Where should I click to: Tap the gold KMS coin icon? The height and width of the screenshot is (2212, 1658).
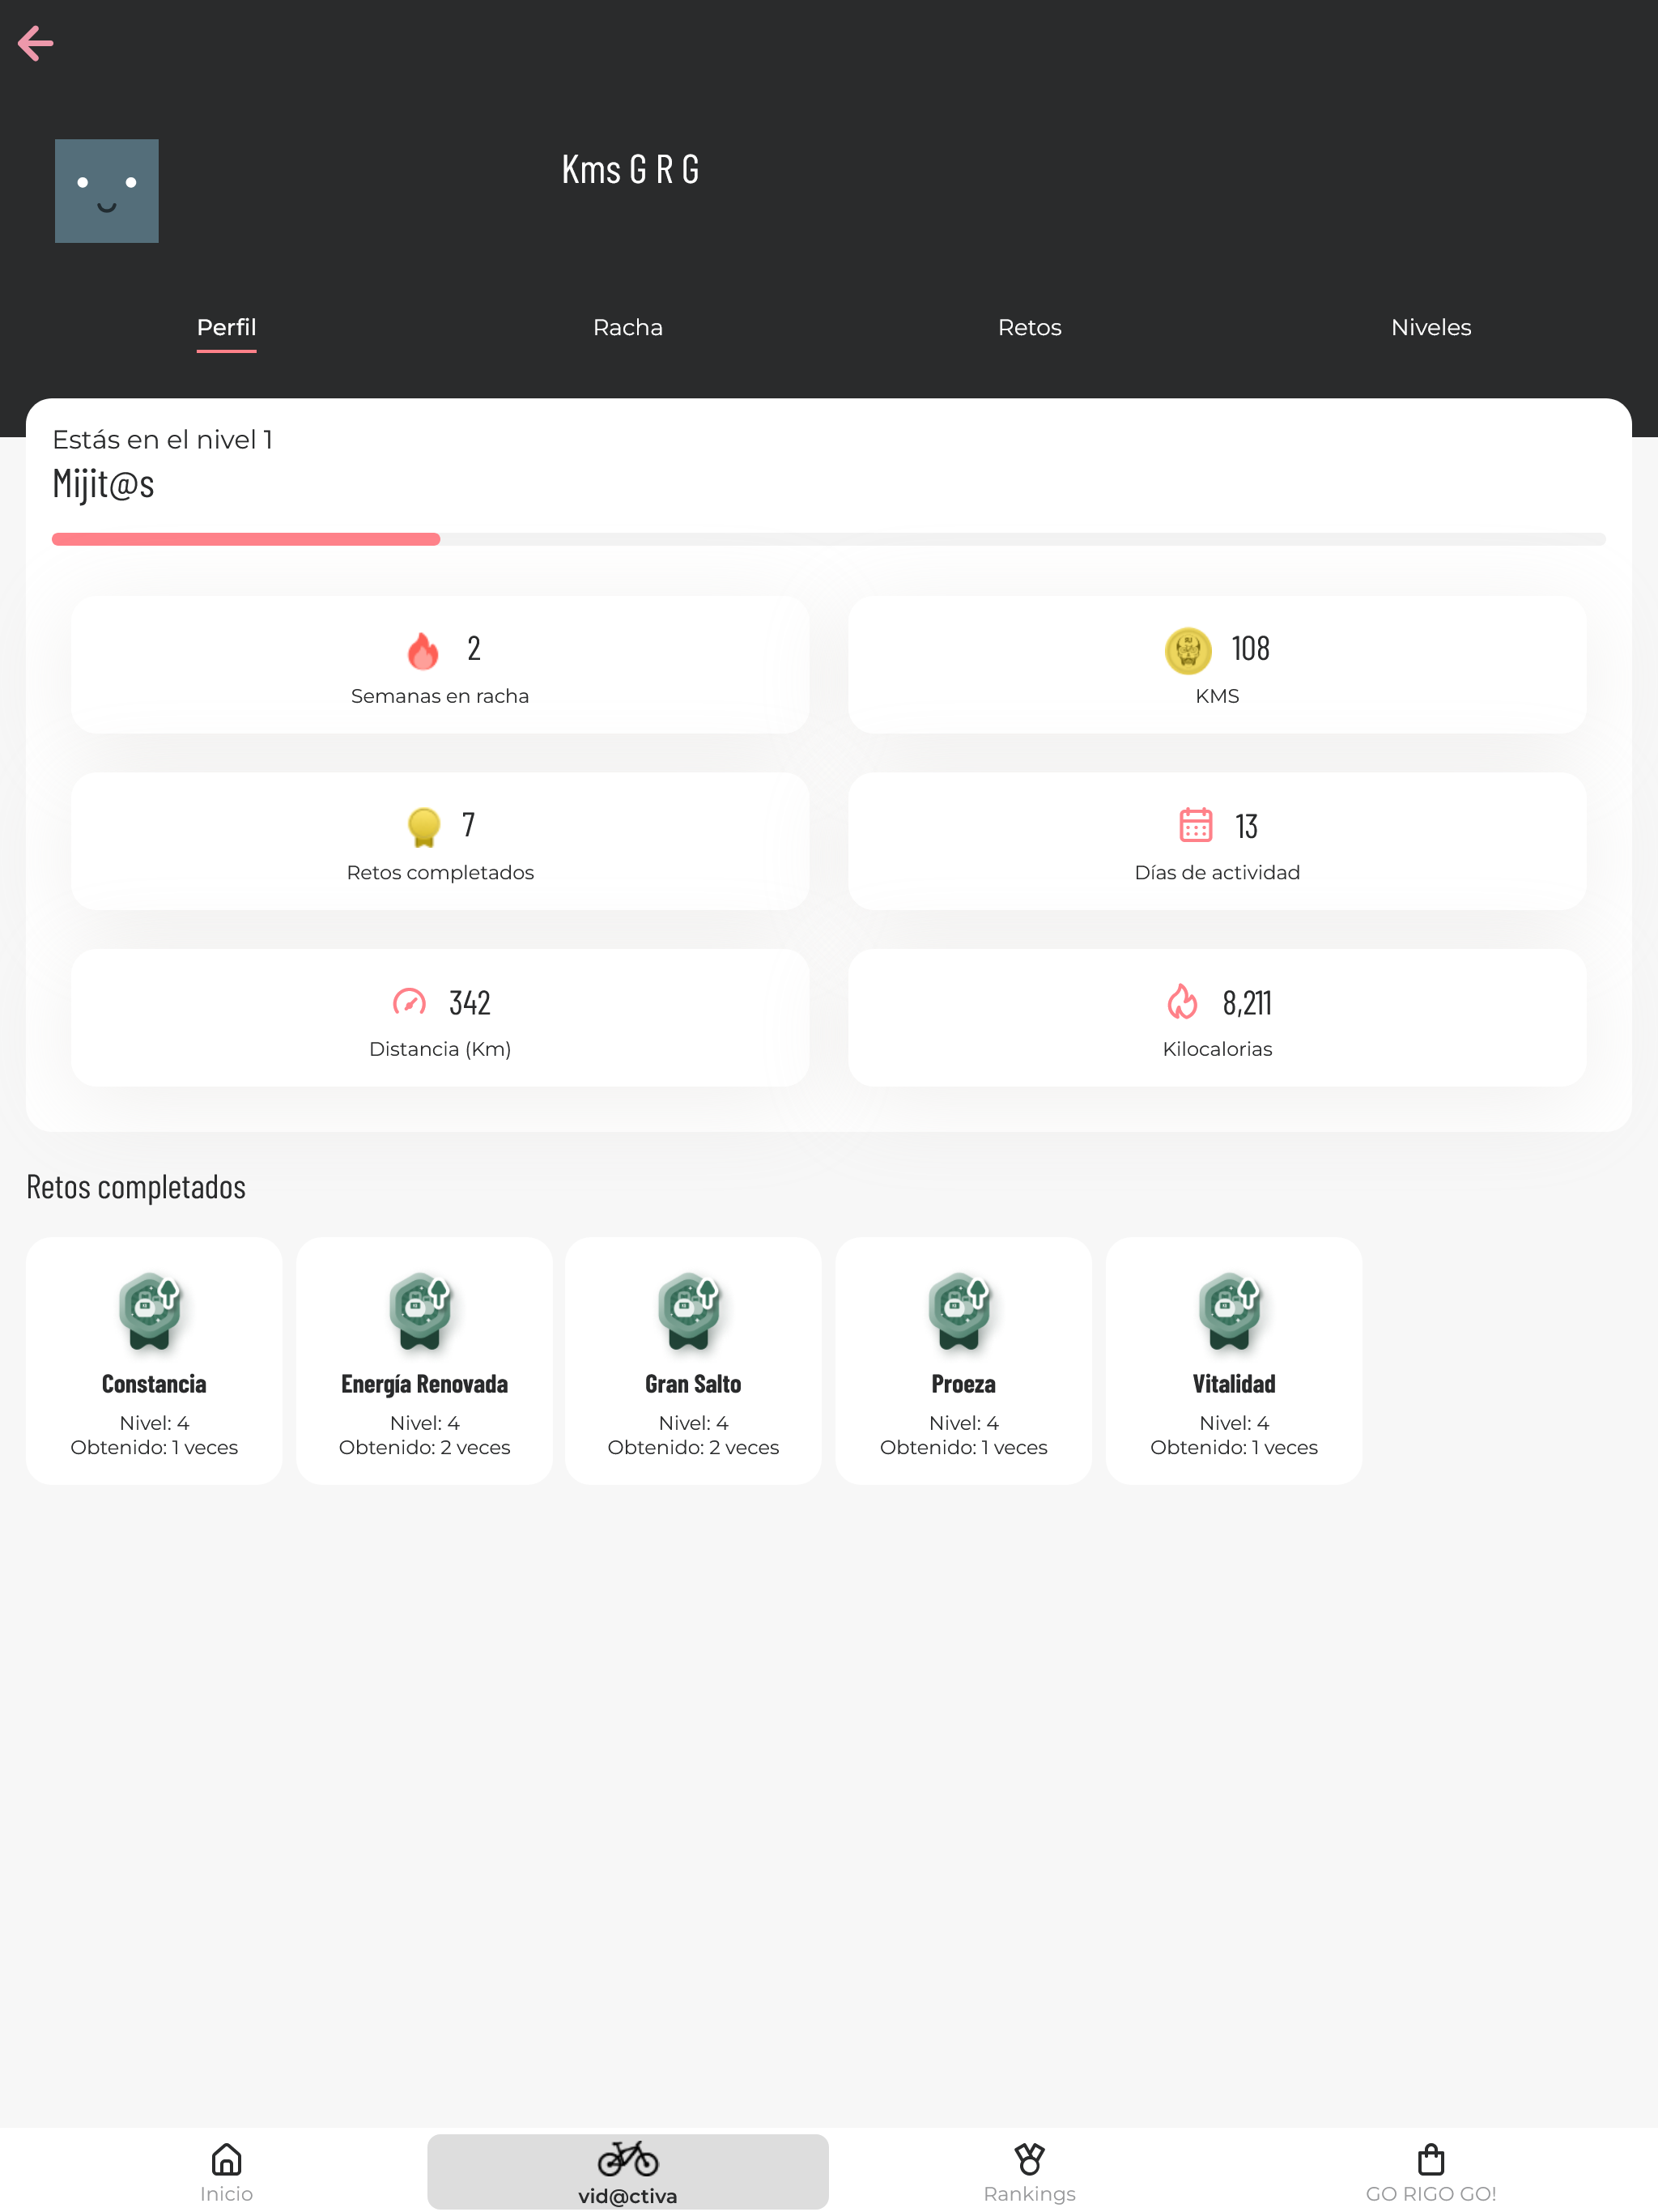coord(1187,650)
